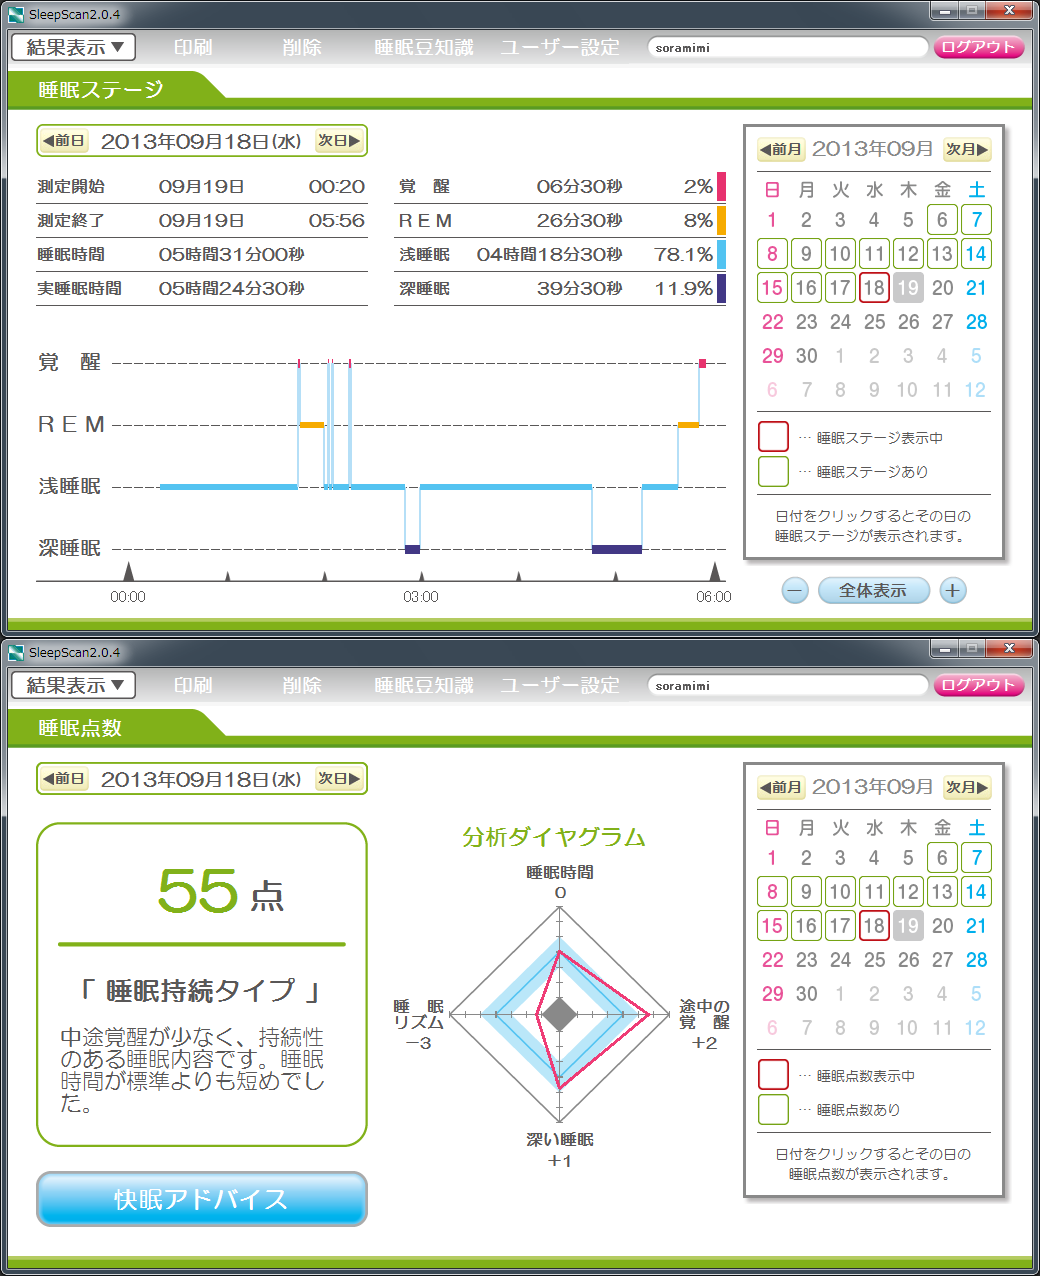Log out using top window ログアウト button

click(978, 47)
